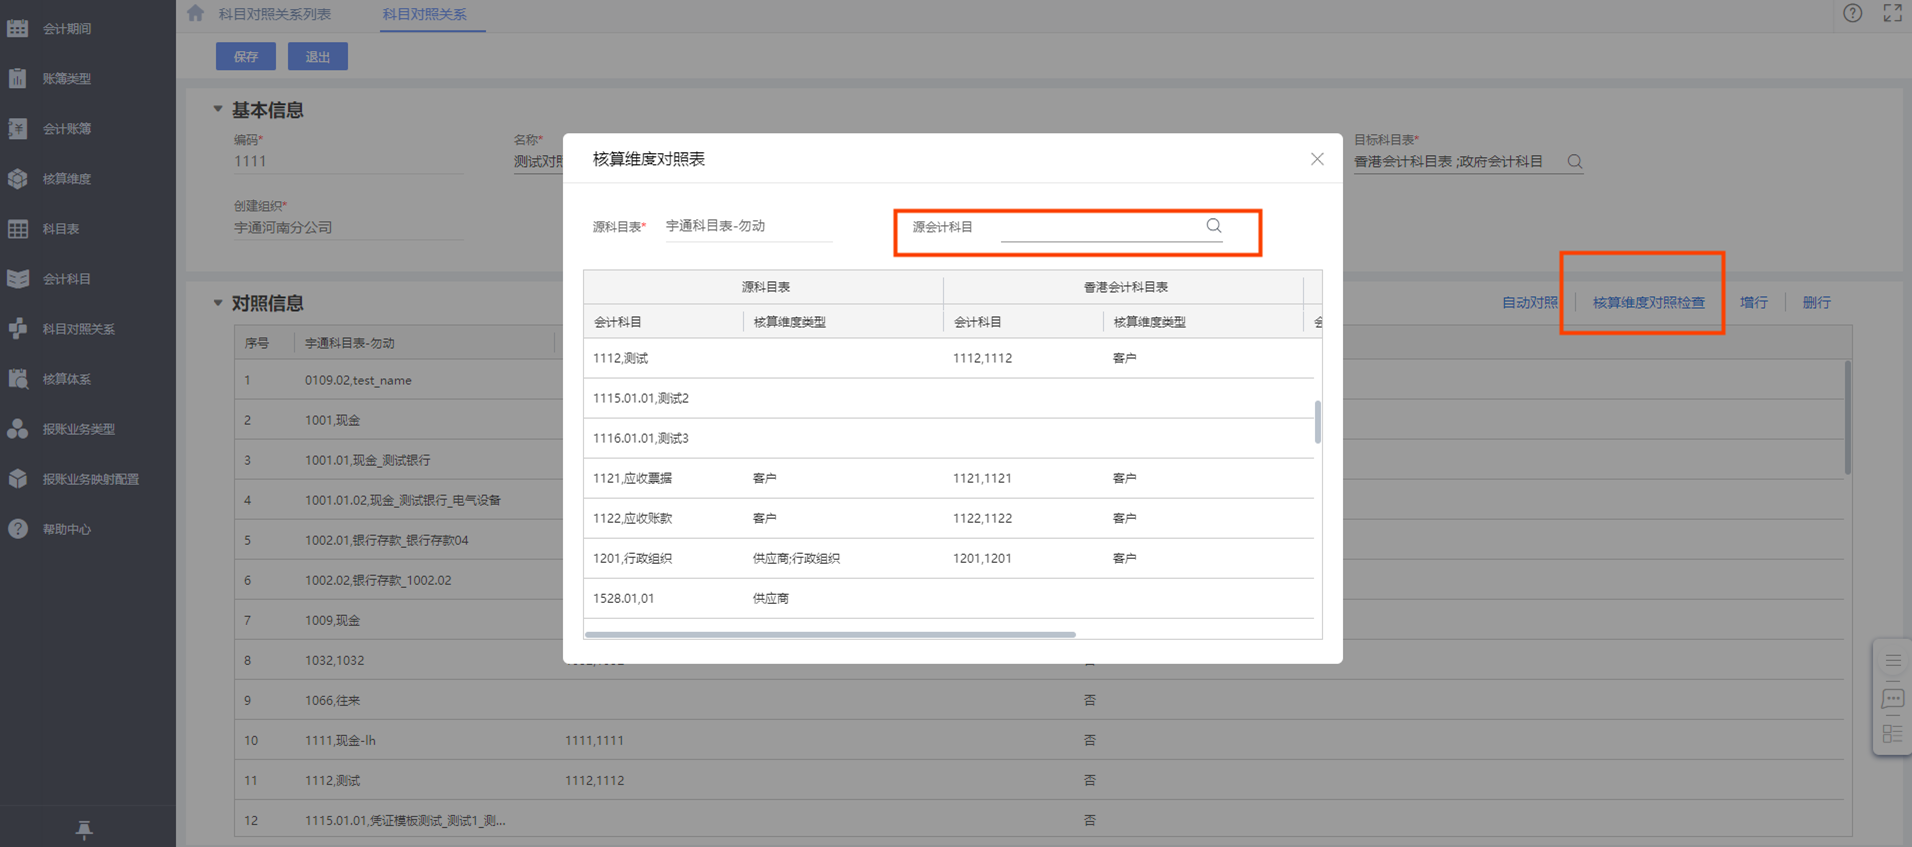1912x847 pixels.
Task: Open 报账业务映射配置 in the sidebar
Action: (x=91, y=479)
